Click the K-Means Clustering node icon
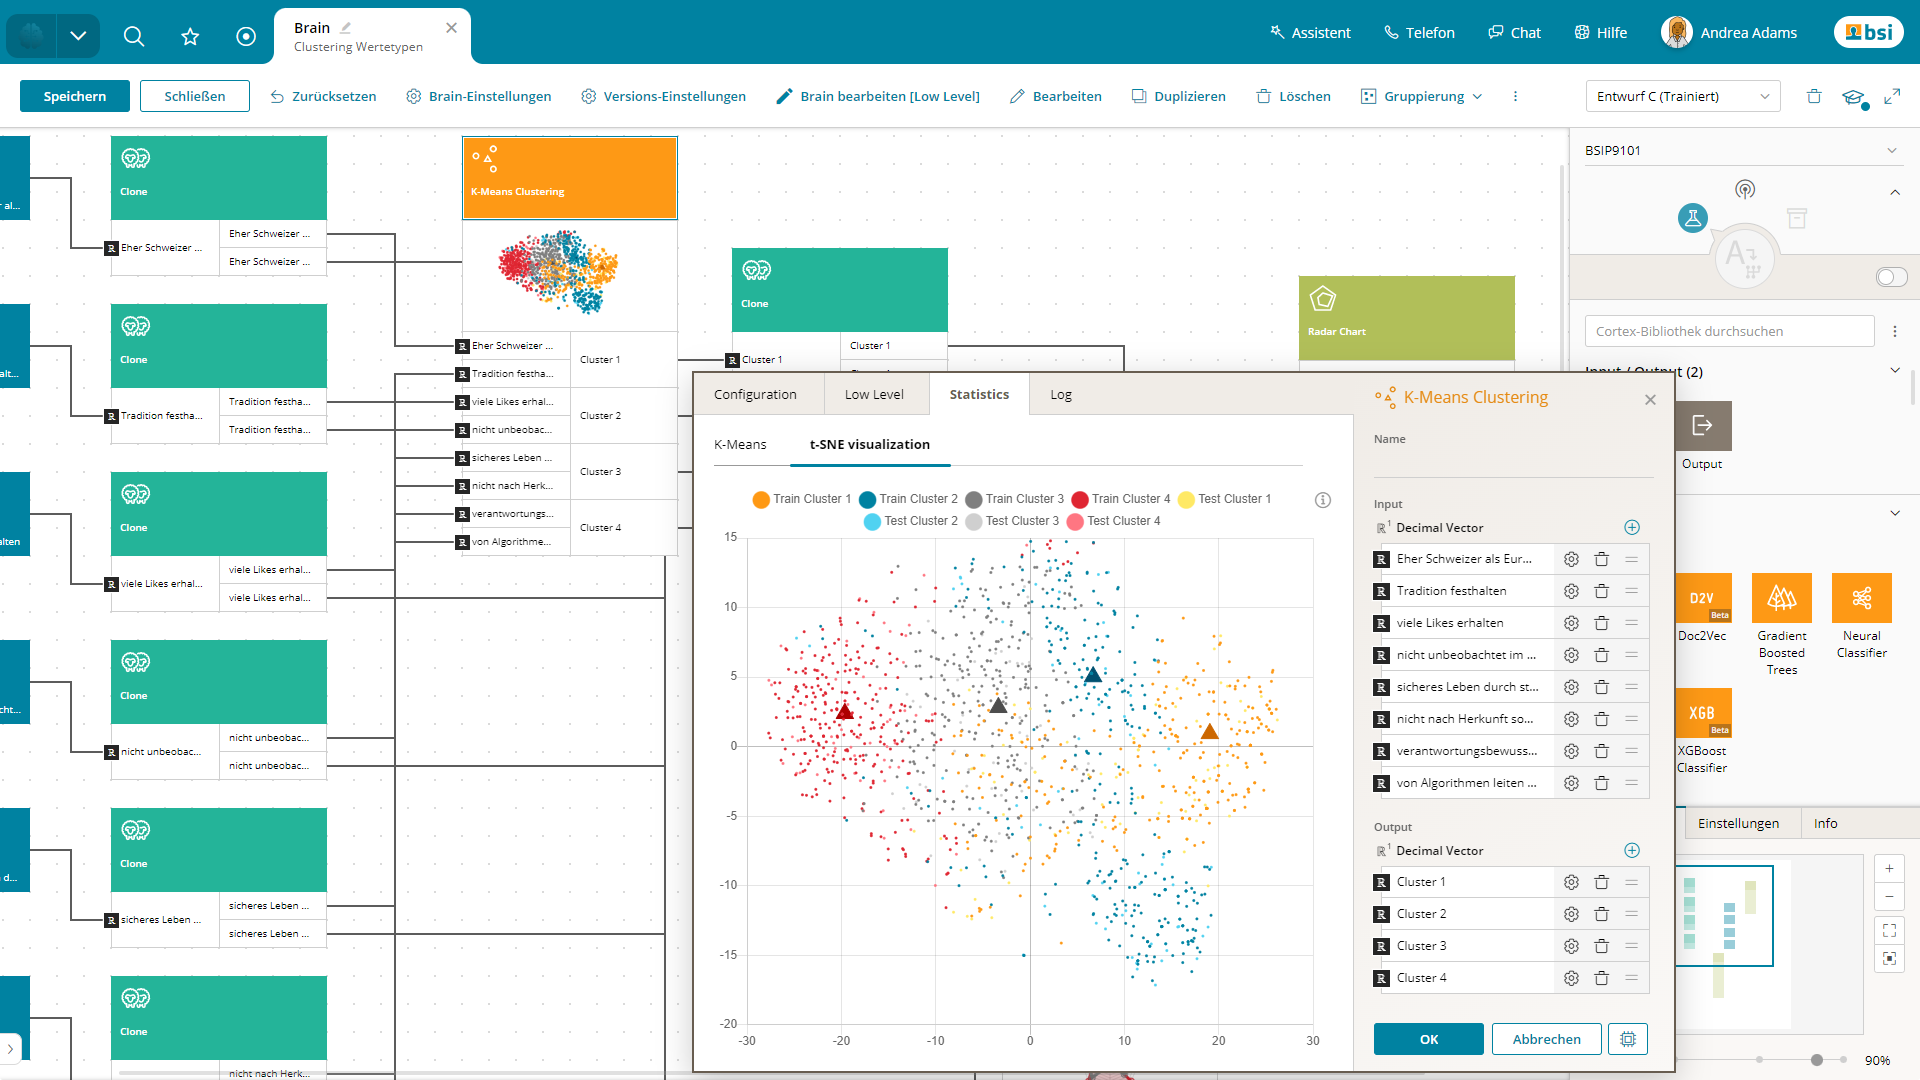Screen dimensions: 1920x1080 coord(488,156)
